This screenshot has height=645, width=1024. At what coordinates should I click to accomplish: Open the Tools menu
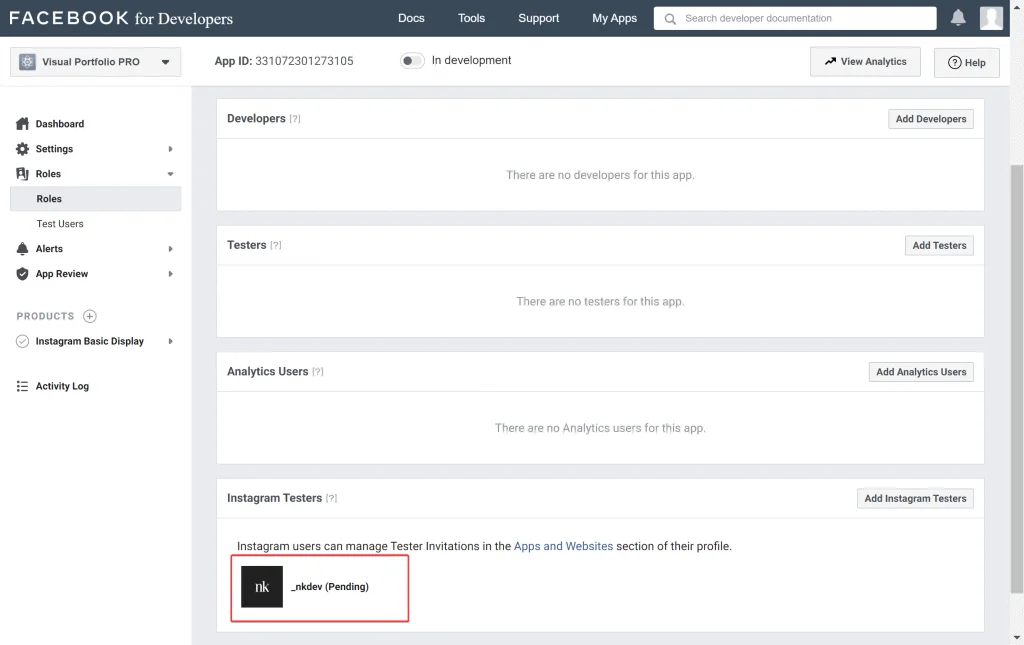[471, 18]
